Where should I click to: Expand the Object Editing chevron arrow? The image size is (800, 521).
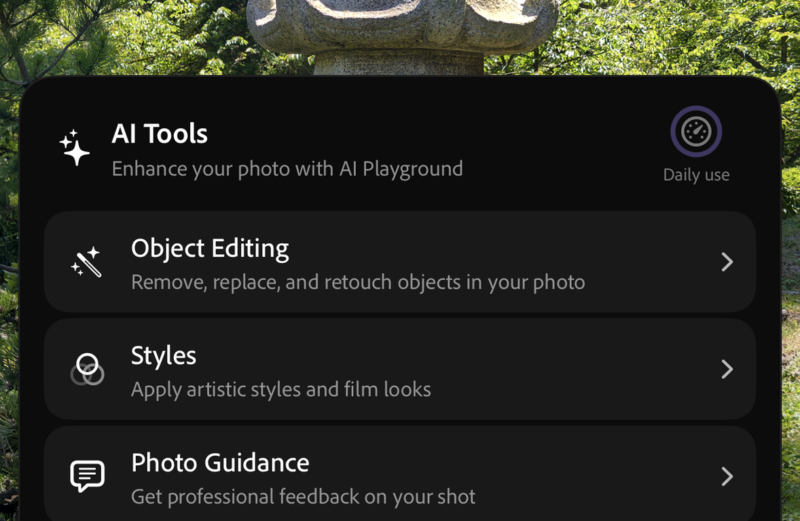click(727, 262)
